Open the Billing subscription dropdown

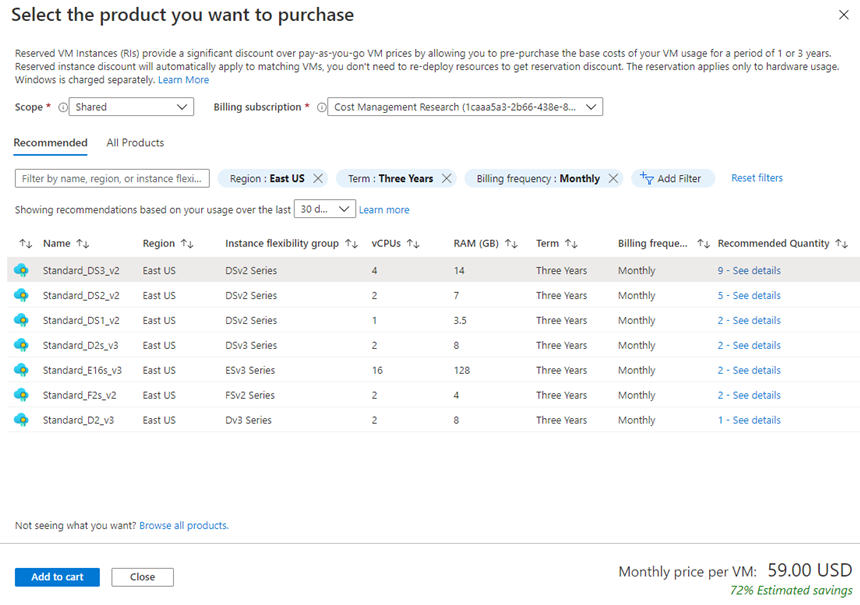(465, 107)
